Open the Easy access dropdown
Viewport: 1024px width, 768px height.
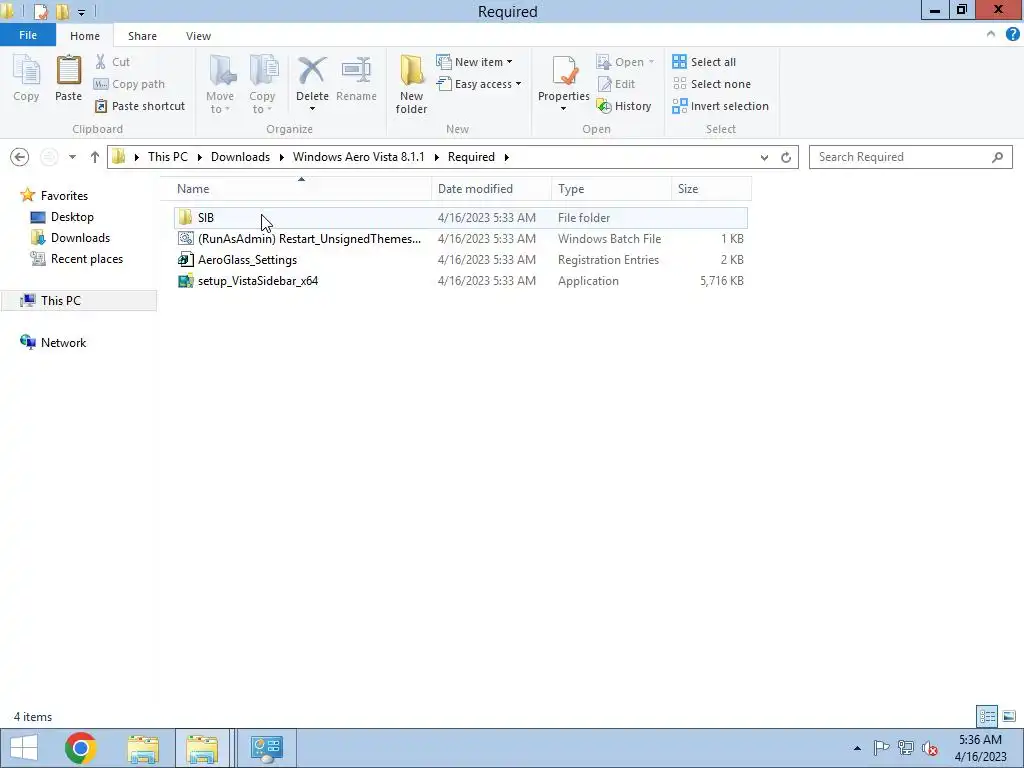(479, 84)
